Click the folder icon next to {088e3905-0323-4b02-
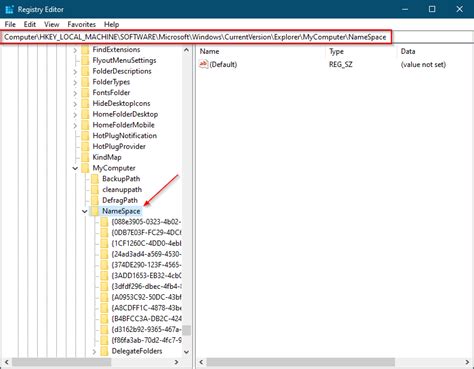The height and width of the screenshot is (369, 474). tap(104, 222)
